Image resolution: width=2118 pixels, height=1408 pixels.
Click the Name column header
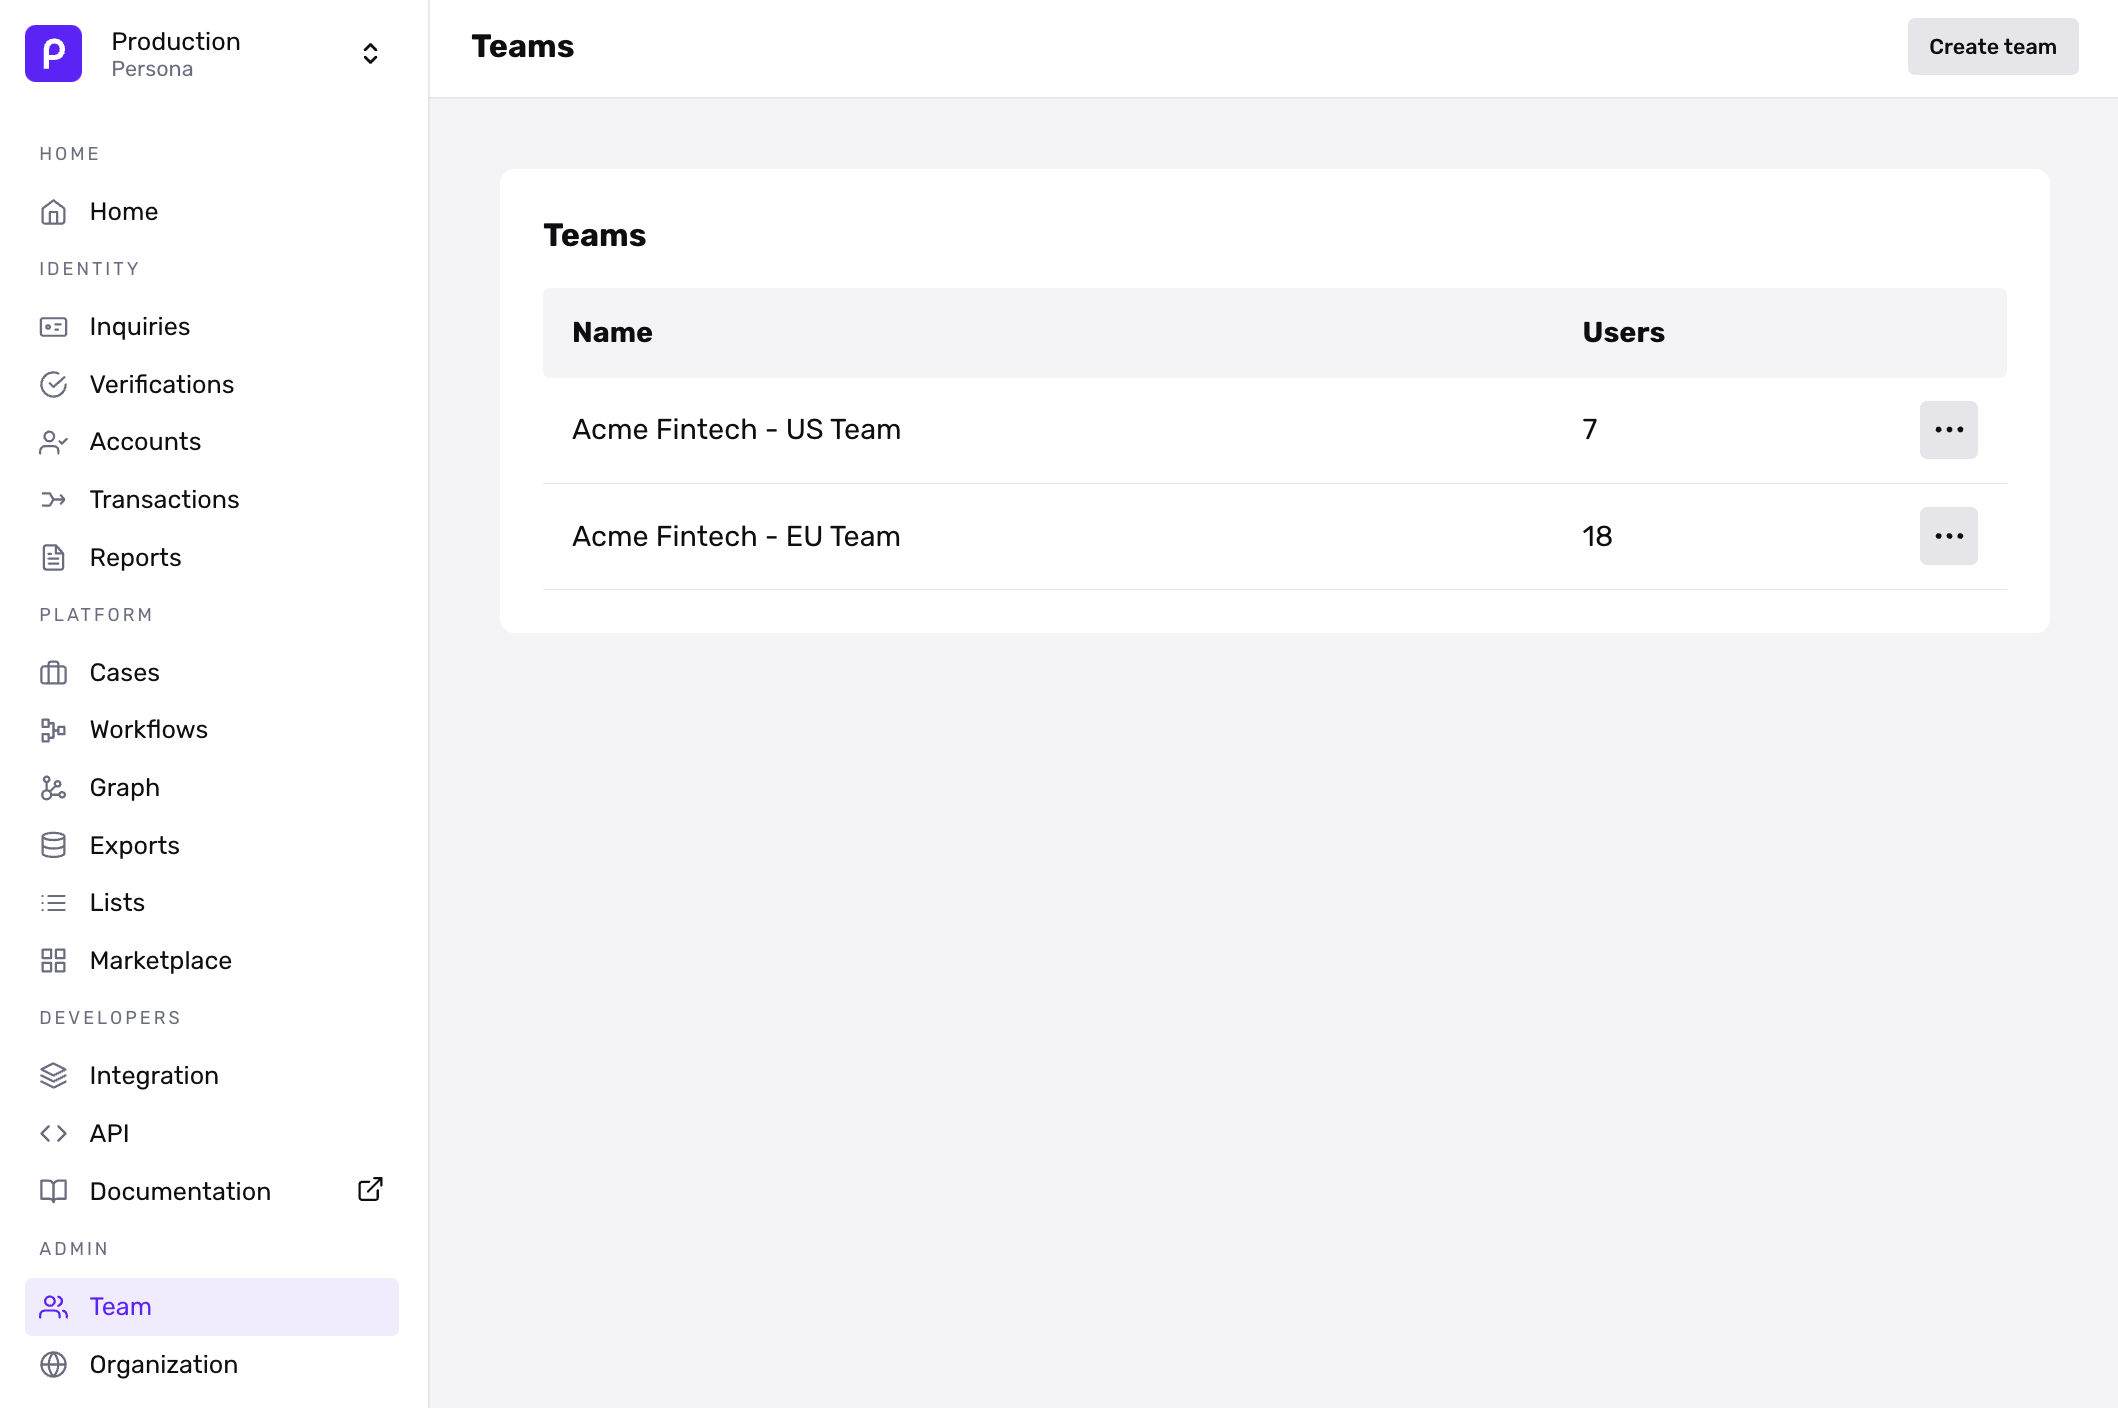pos(612,333)
